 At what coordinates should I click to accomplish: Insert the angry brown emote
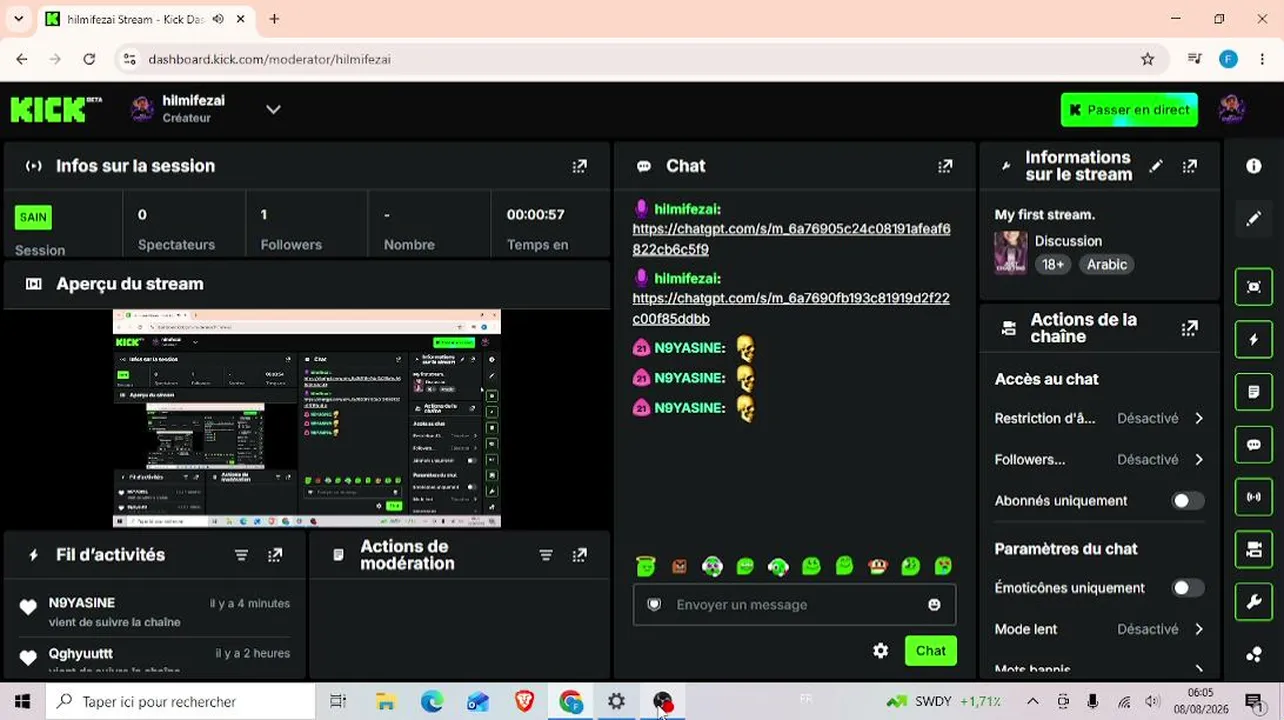[679, 567]
